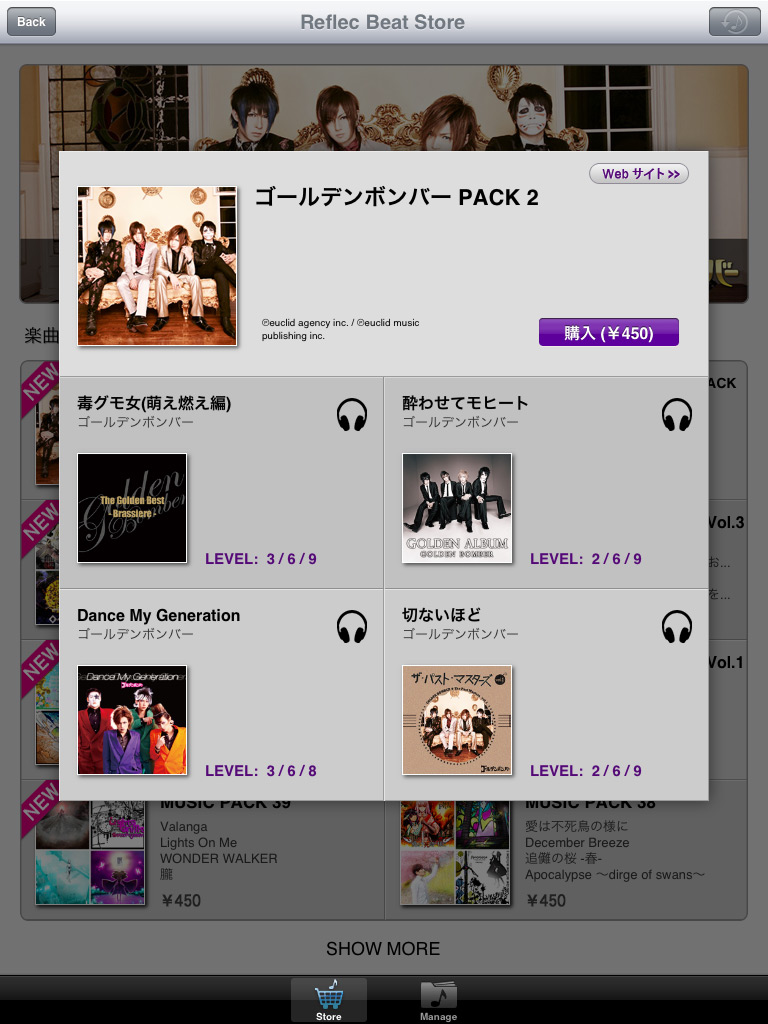Preview 毒グモ女 song with headphones icon
Screen dimensions: 768x1024
point(352,415)
